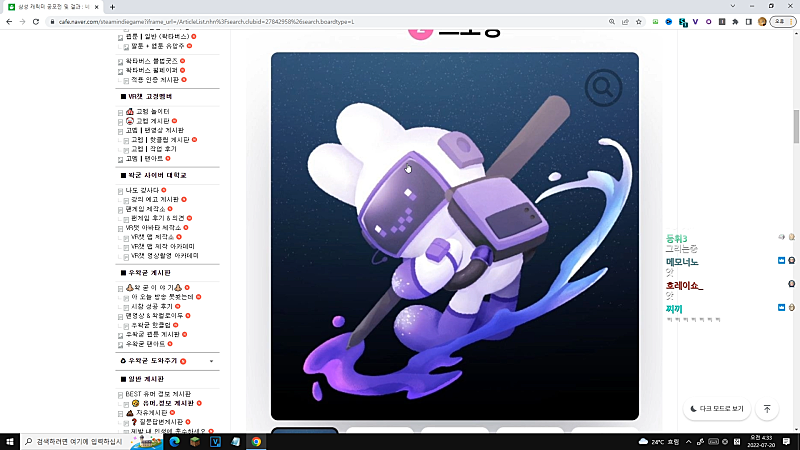Click the Chrome update pill button
The image size is (800, 450).
[x=783, y=22]
